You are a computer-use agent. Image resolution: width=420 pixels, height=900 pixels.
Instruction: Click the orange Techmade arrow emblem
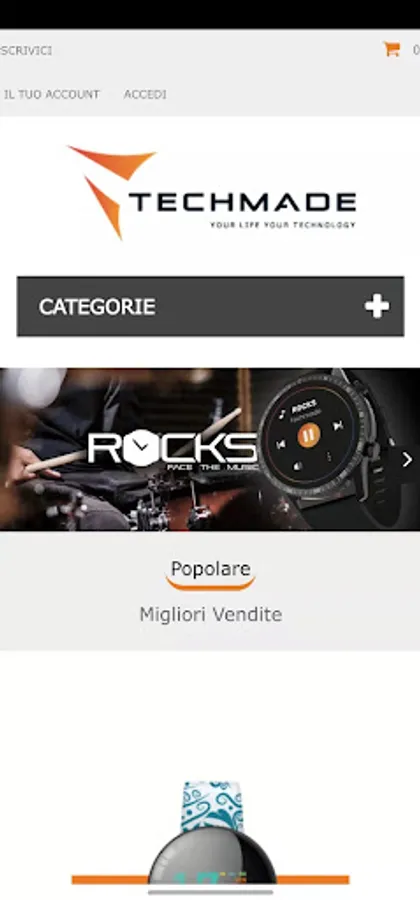(x=112, y=191)
